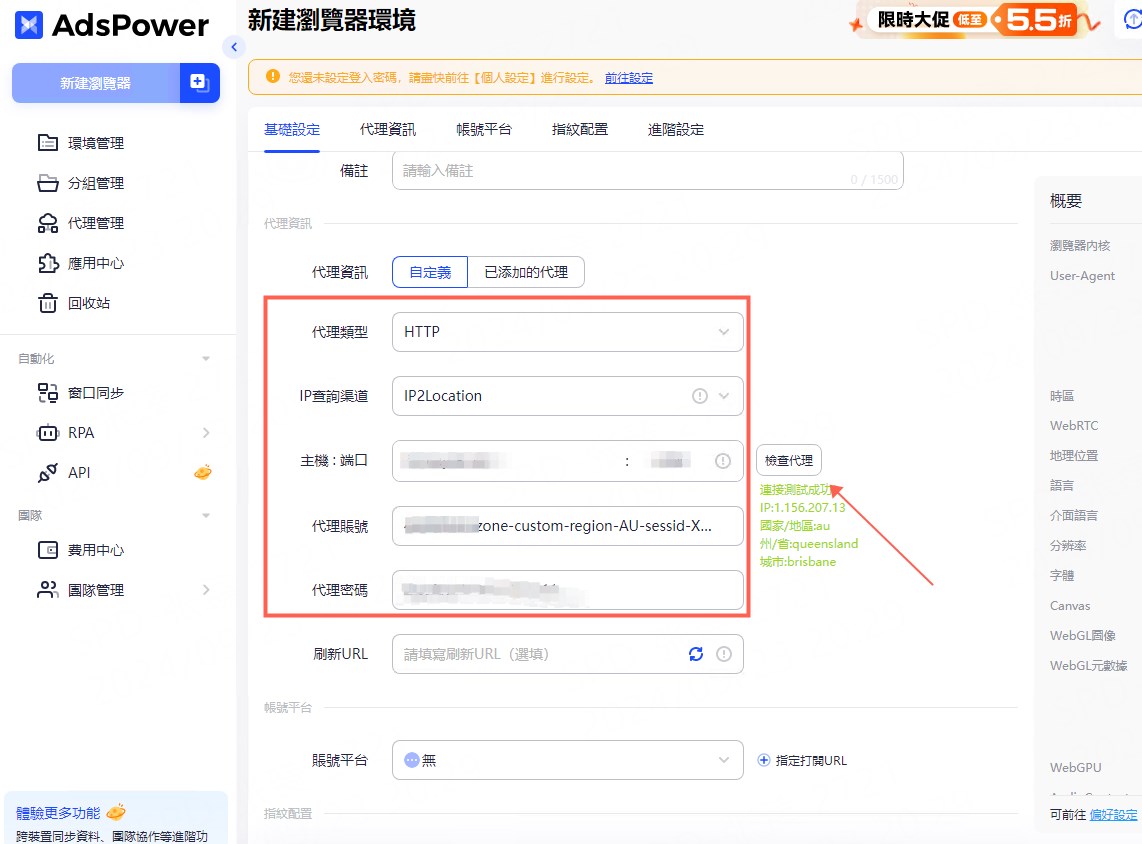Collapse the sidebar with the arrow button

click(234, 47)
